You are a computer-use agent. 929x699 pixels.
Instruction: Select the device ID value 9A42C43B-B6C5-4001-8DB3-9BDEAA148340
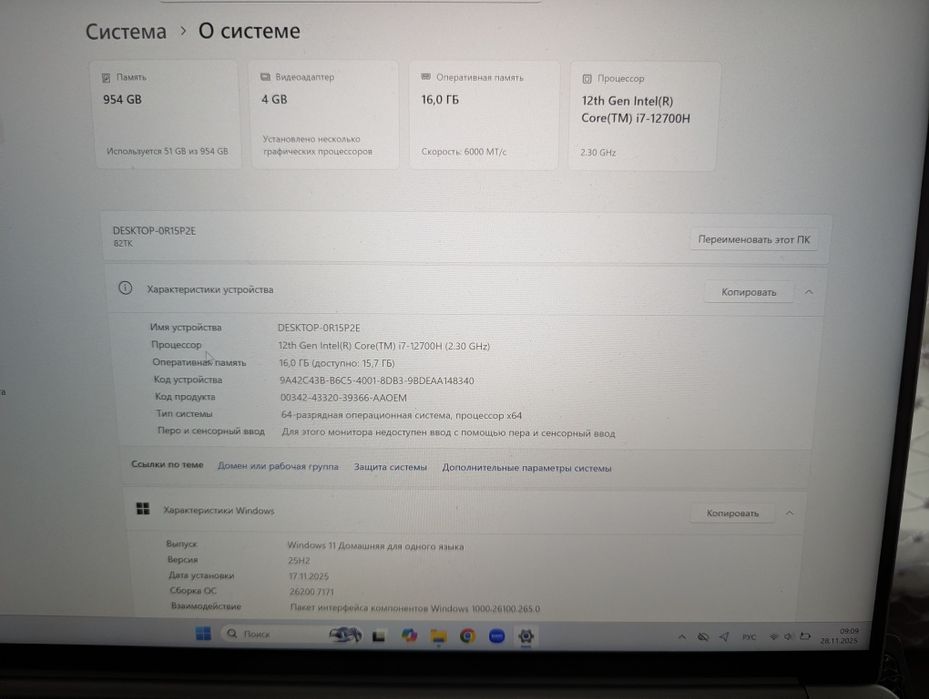pyautogui.click(x=376, y=381)
